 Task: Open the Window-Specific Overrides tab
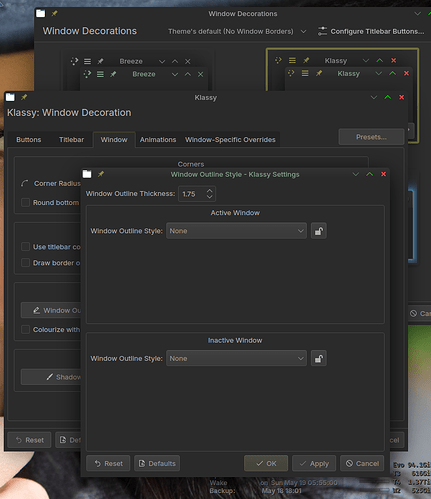tap(230, 140)
